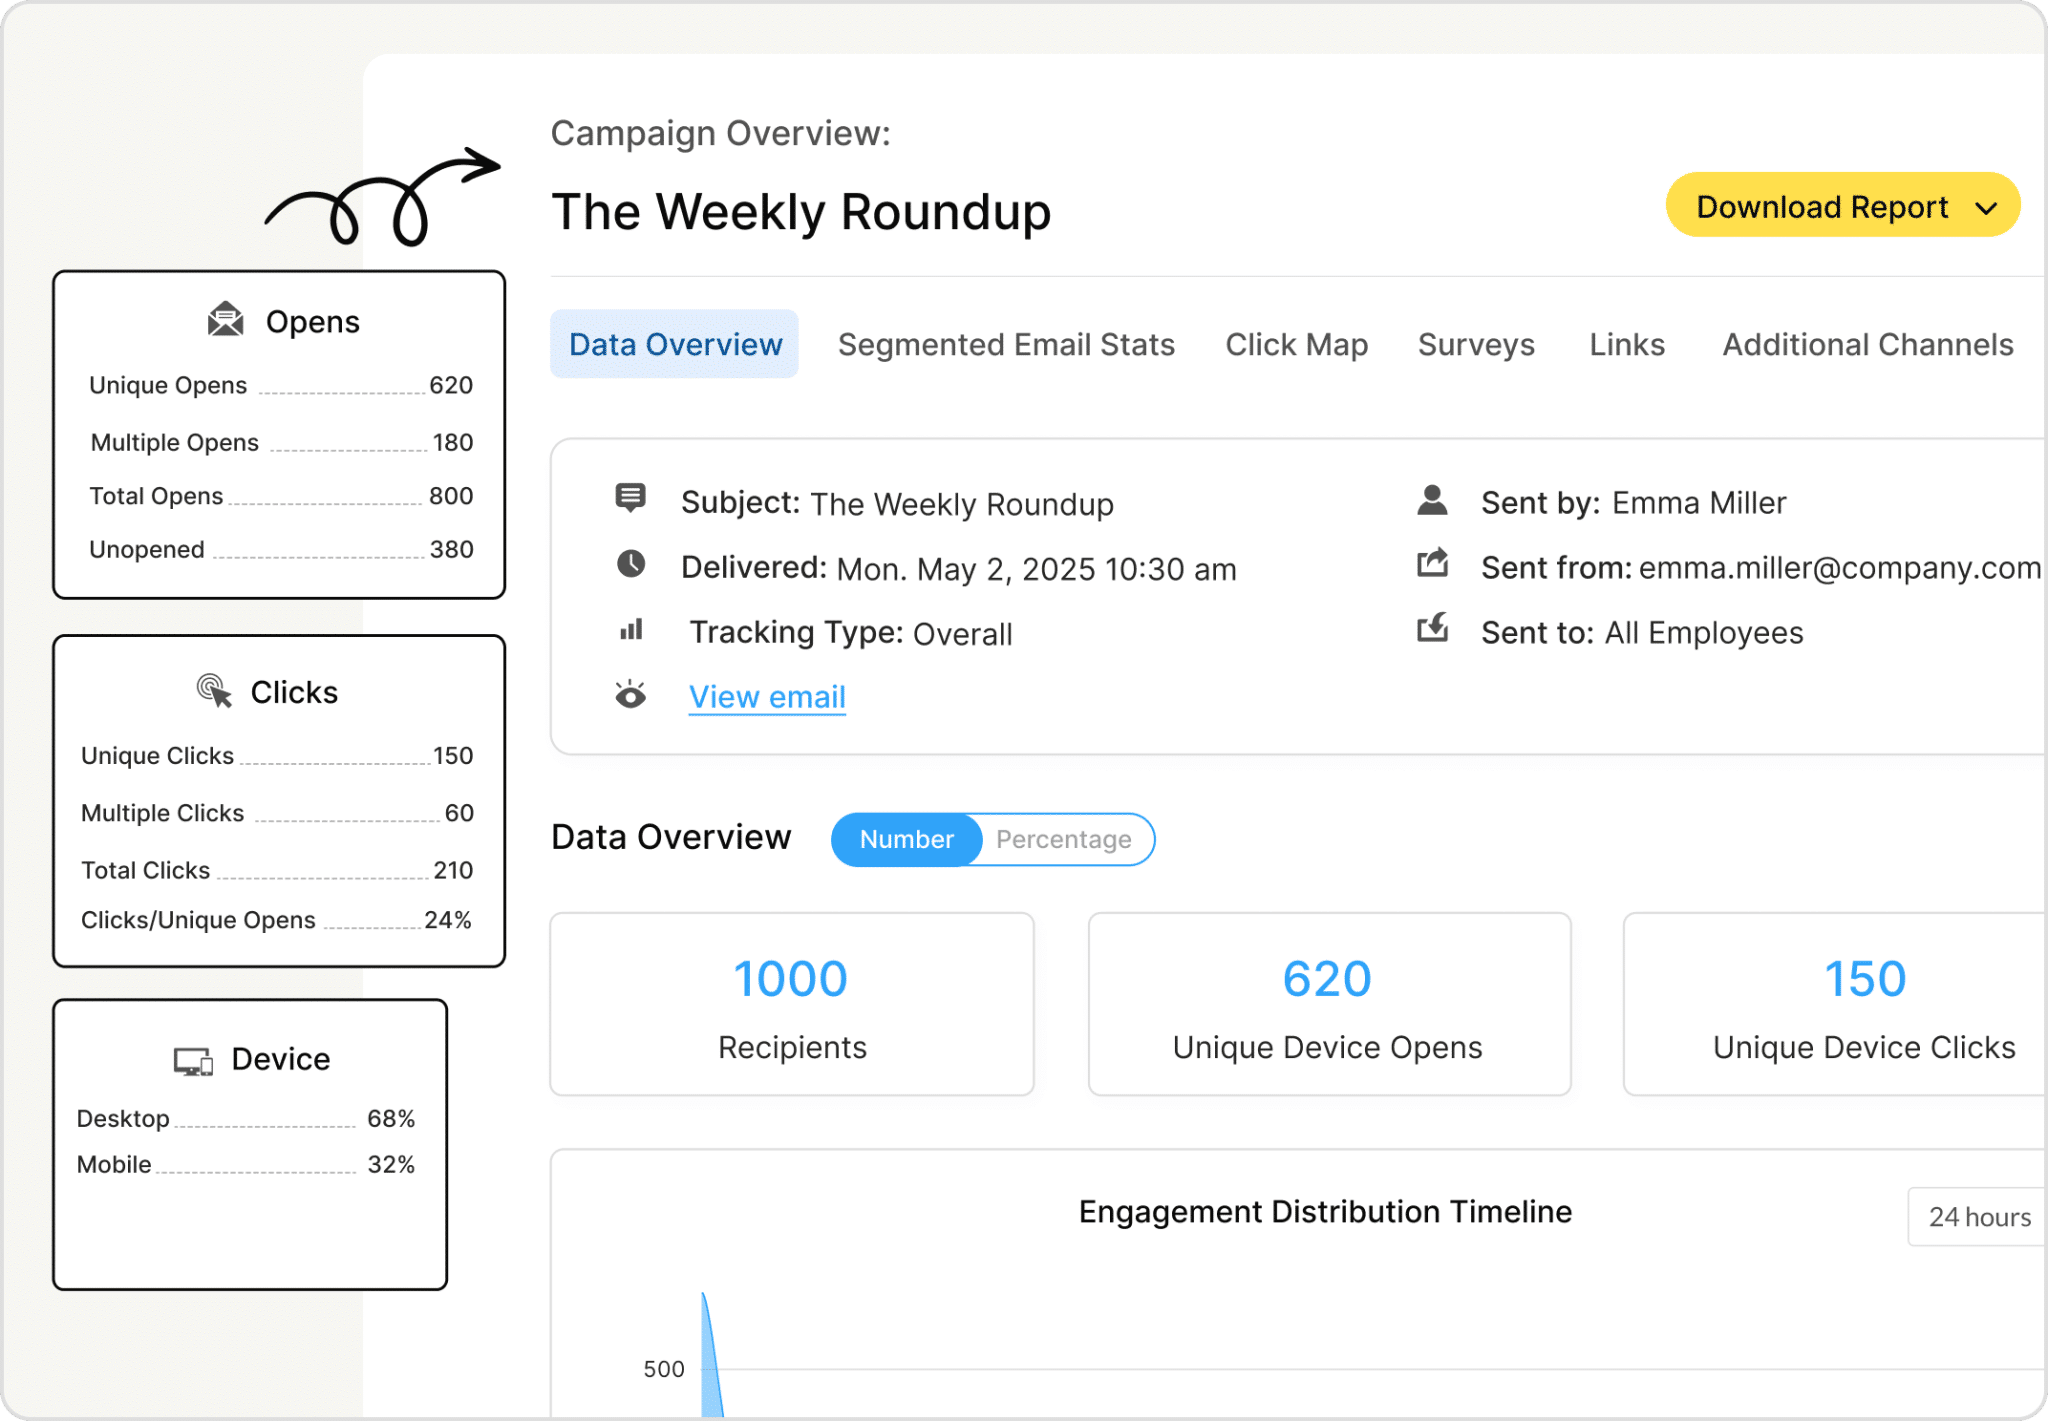Switch data view to Number
This screenshot has height=1421, width=2048.
click(906, 839)
